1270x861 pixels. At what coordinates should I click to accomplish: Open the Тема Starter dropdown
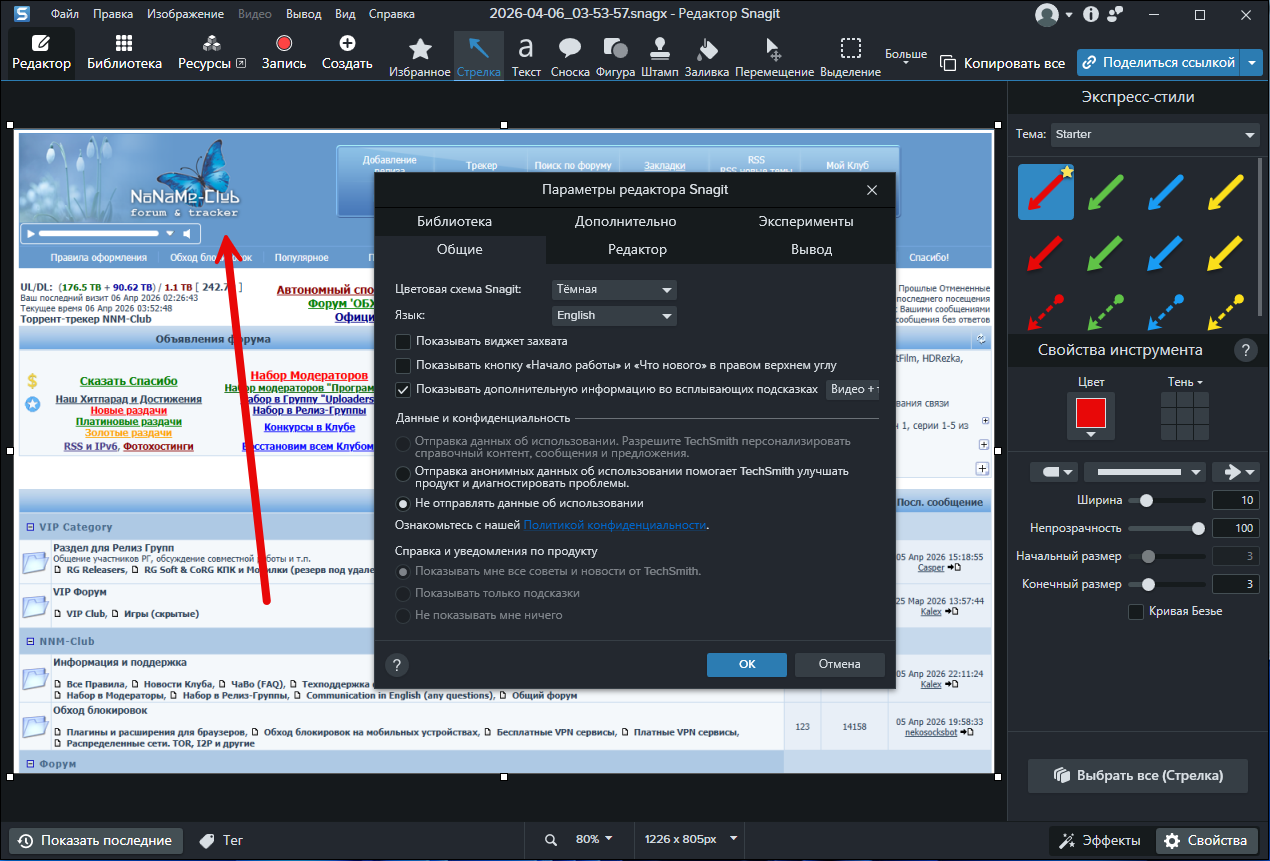(1155, 135)
